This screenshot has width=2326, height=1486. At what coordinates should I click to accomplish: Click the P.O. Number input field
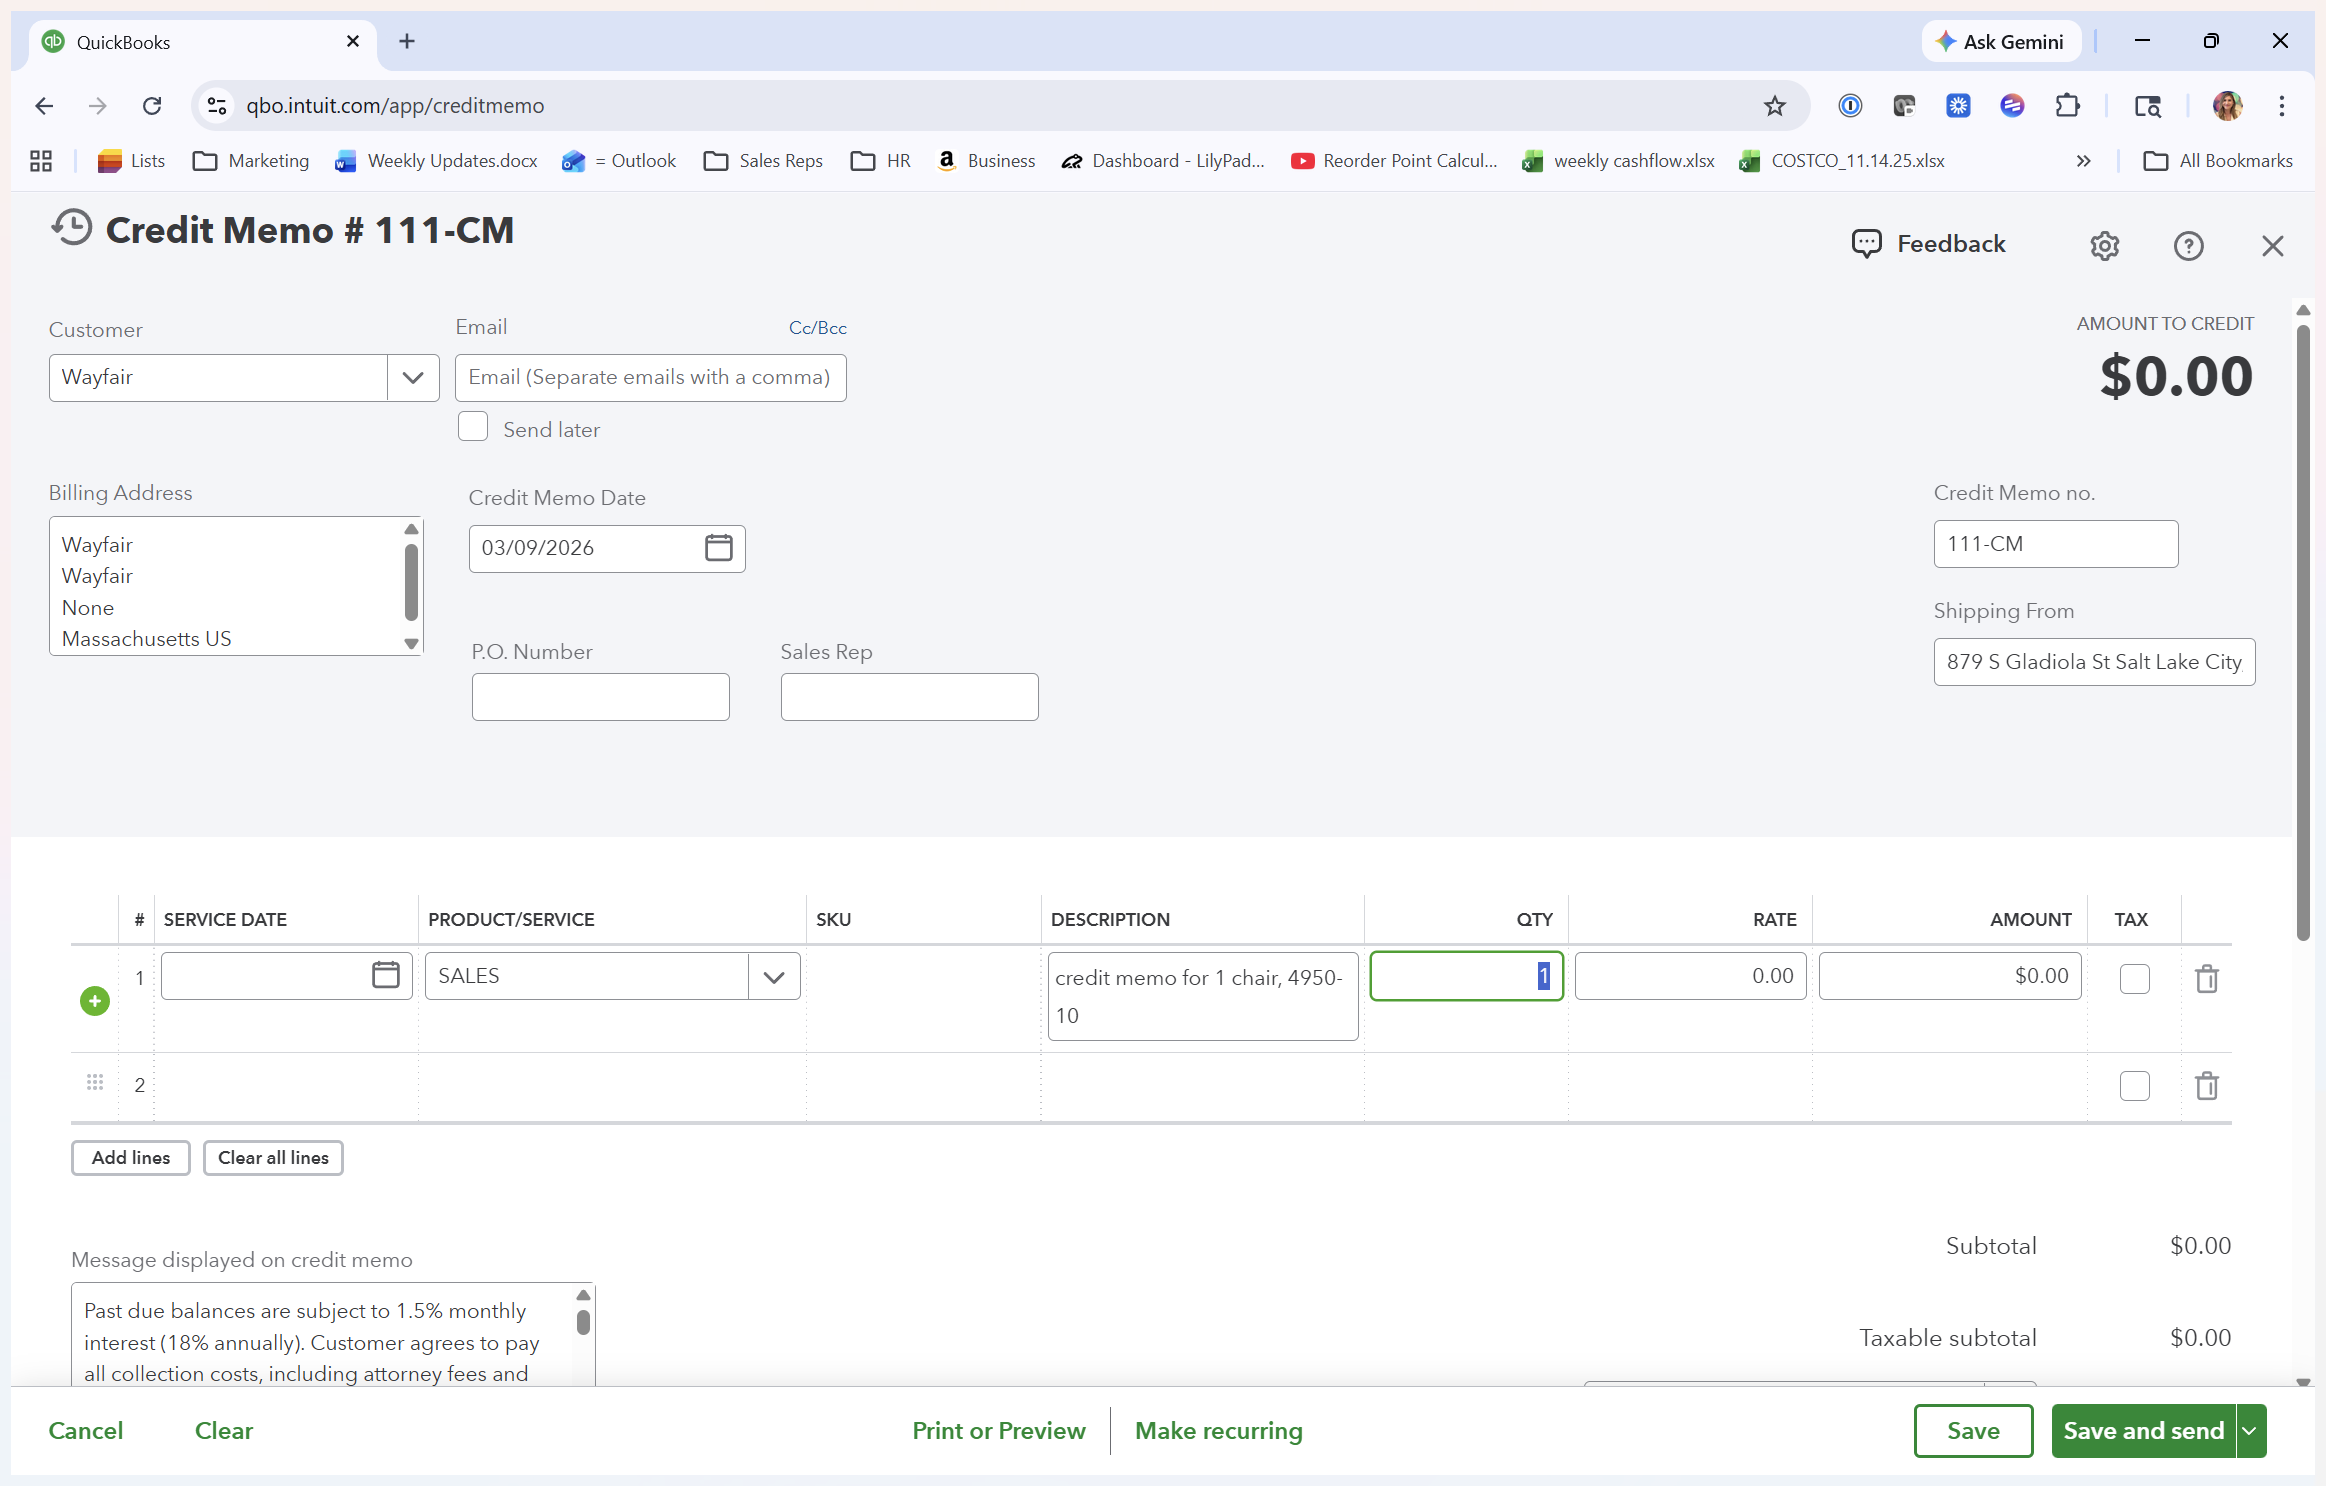(600, 697)
